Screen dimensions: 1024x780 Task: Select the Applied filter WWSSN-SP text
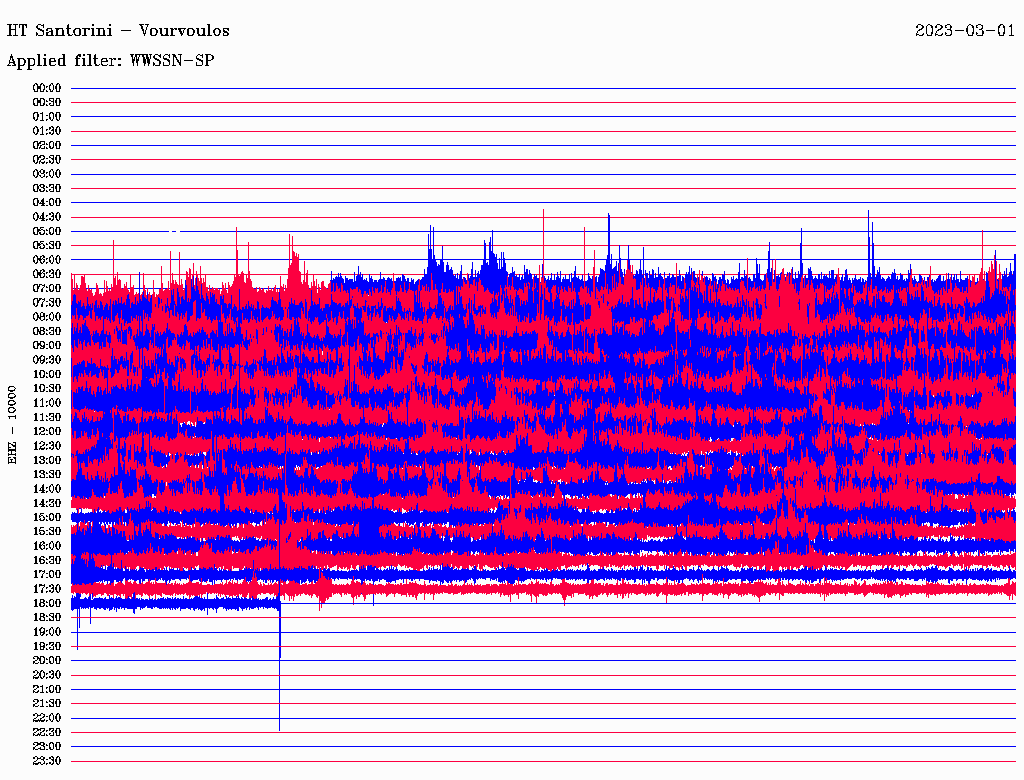[110, 61]
